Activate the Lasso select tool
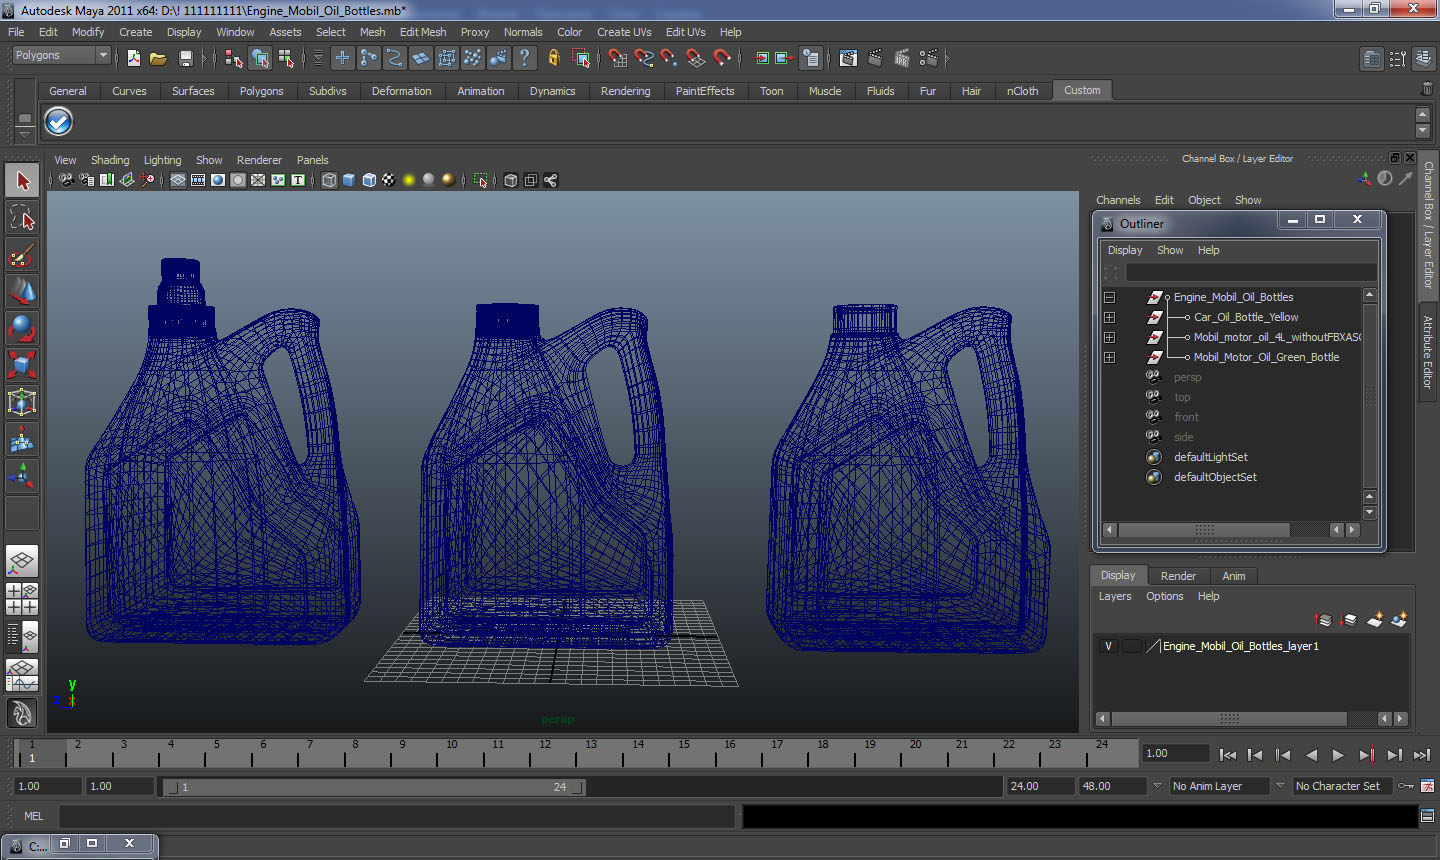 [22, 217]
